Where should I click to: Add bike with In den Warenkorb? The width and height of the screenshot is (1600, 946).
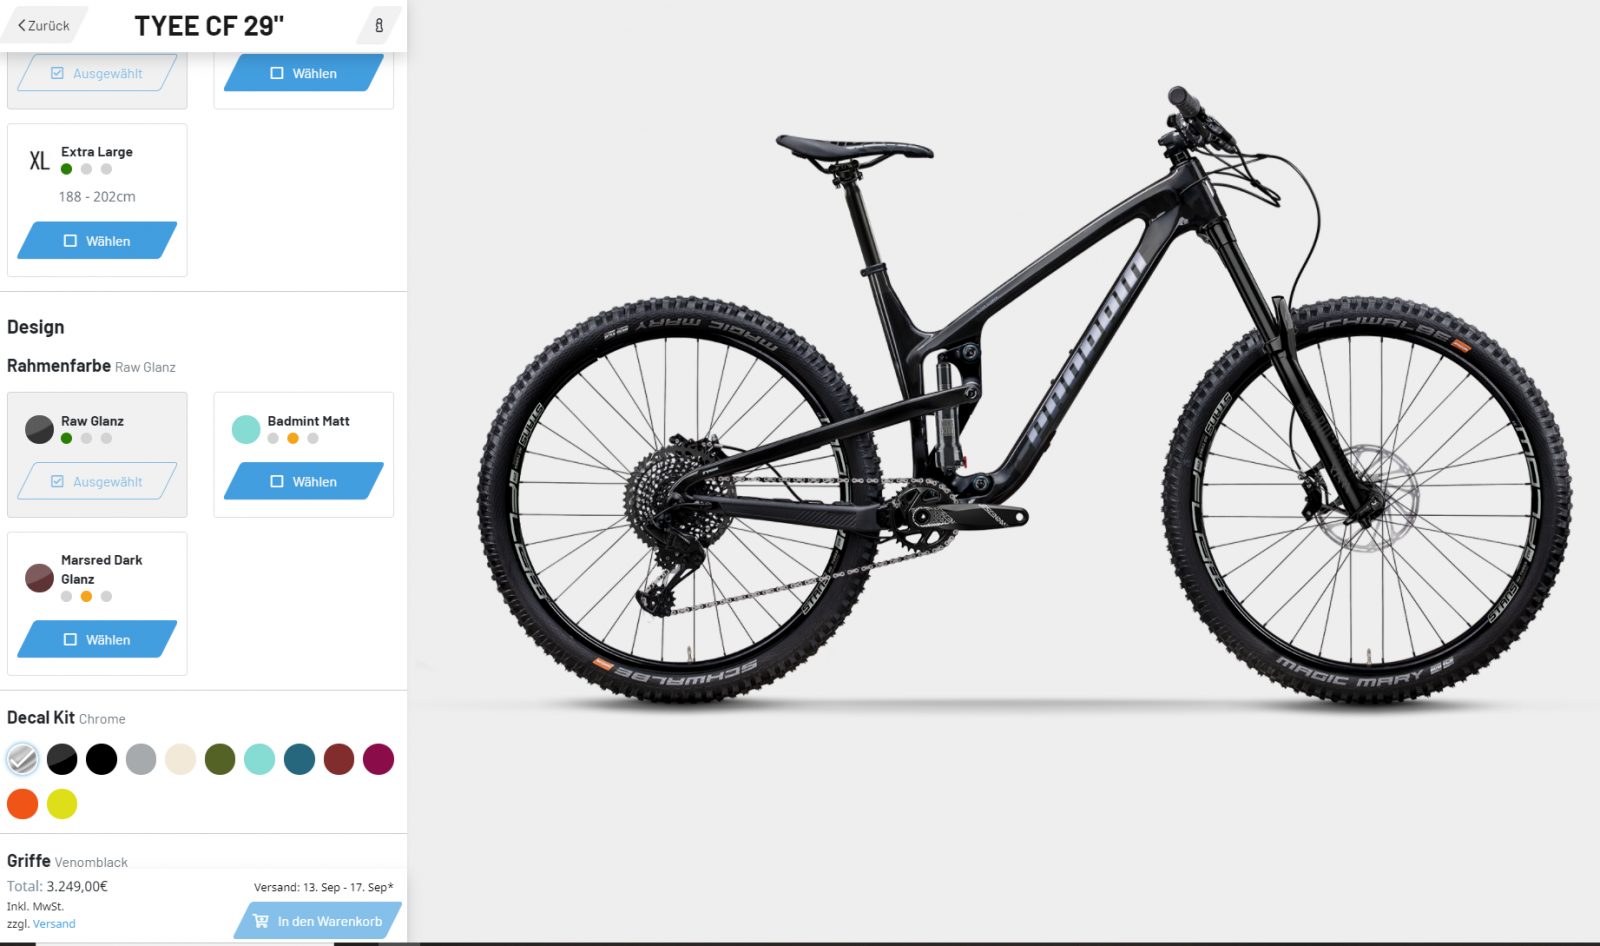[318, 921]
